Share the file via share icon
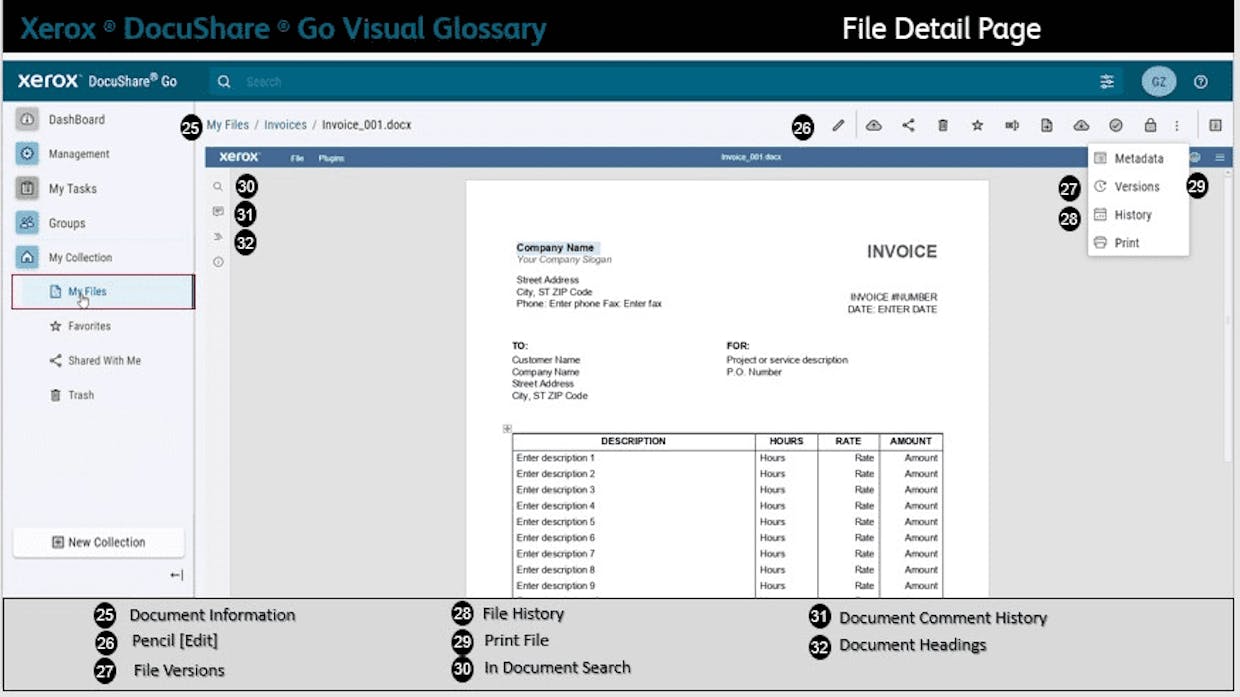This screenshot has height=697, width=1240. [908, 126]
